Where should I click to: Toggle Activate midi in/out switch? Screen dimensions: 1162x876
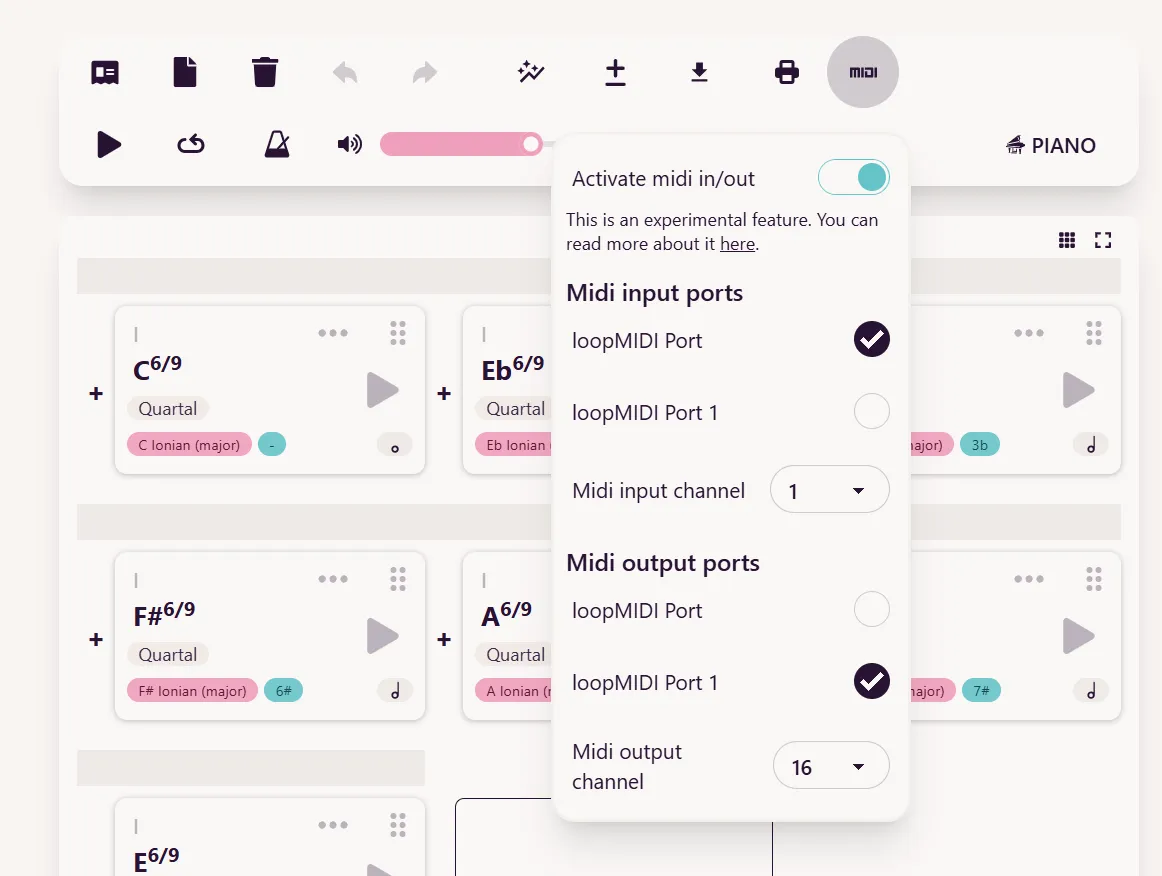(x=853, y=178)
